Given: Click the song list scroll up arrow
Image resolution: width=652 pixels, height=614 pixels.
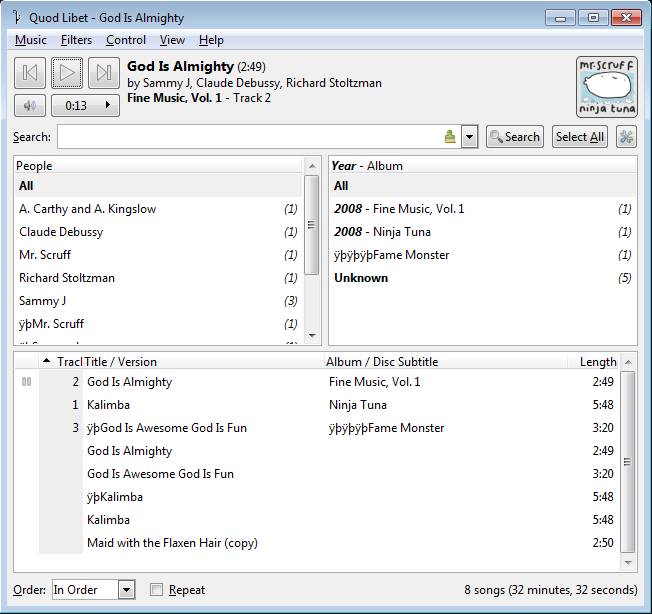Looking at the screenshot, I should (628, 362).
